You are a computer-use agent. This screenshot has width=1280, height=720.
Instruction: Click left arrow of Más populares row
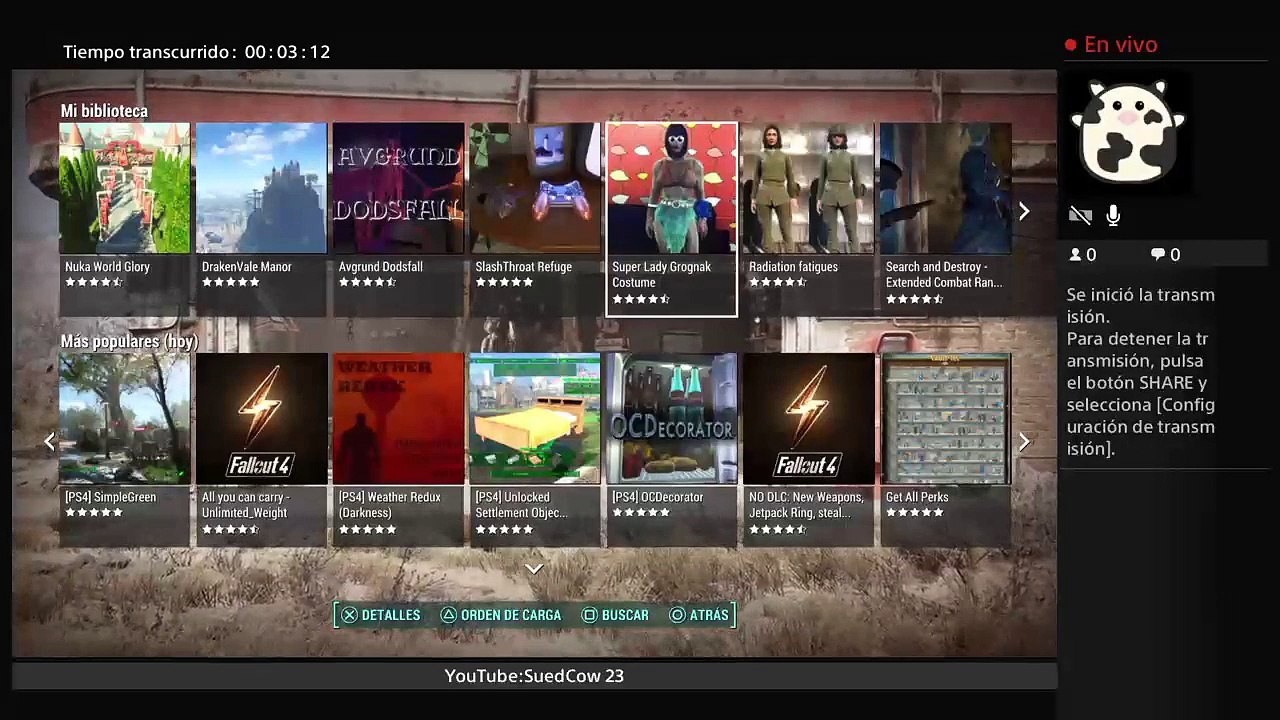tap(49, 441)
